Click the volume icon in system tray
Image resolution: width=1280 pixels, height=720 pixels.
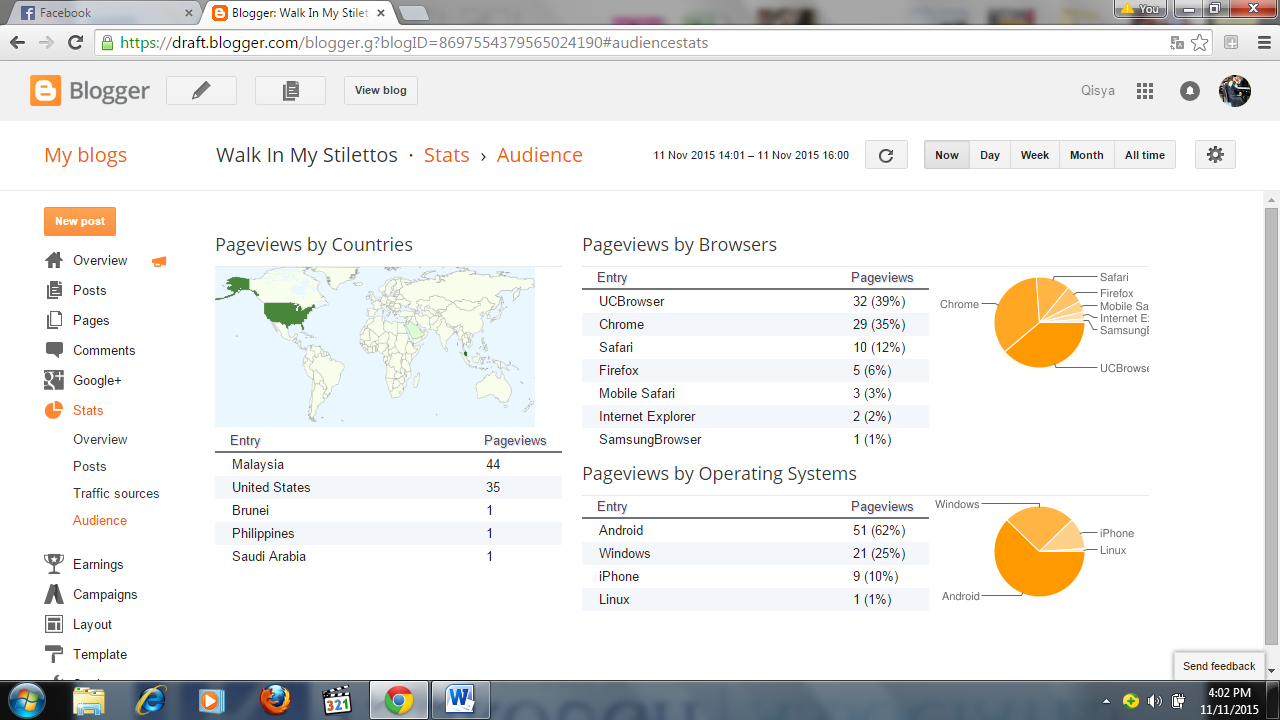(1155, 700)
